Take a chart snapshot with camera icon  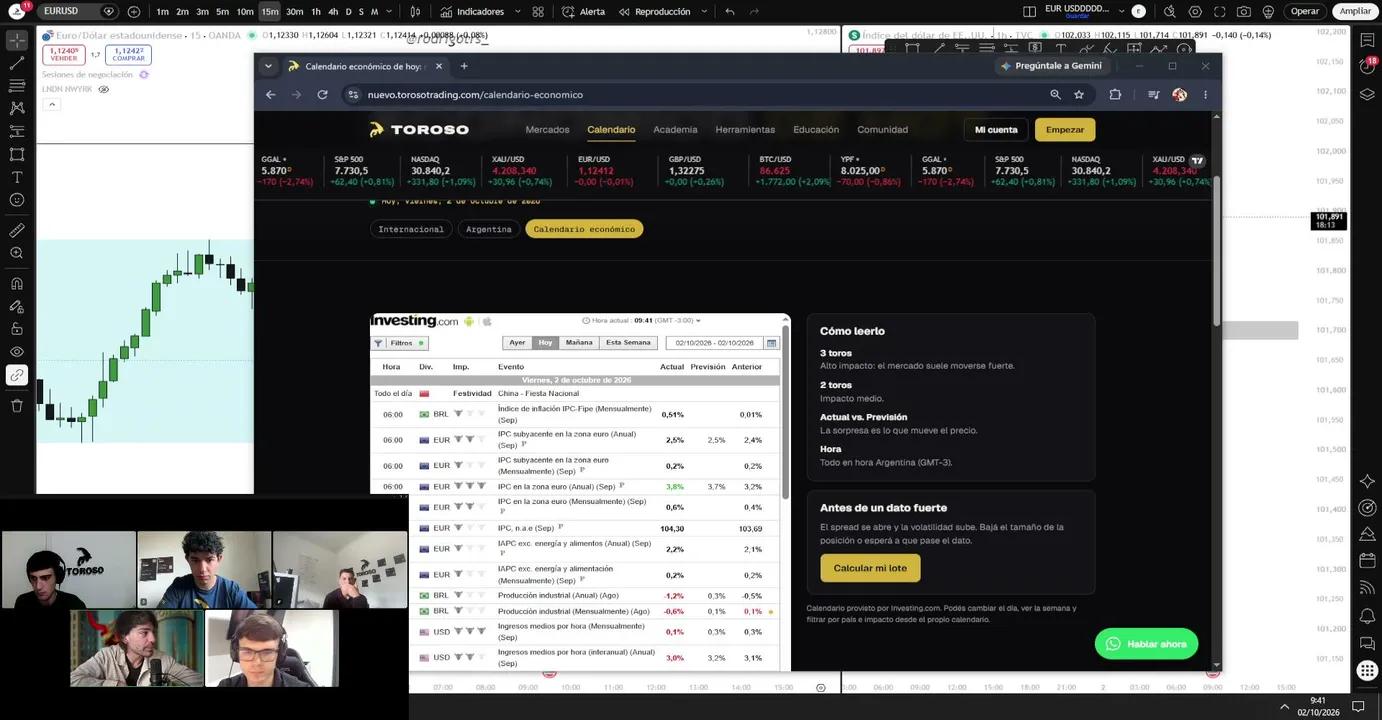pyautogui.click(x=1243, y=11)
